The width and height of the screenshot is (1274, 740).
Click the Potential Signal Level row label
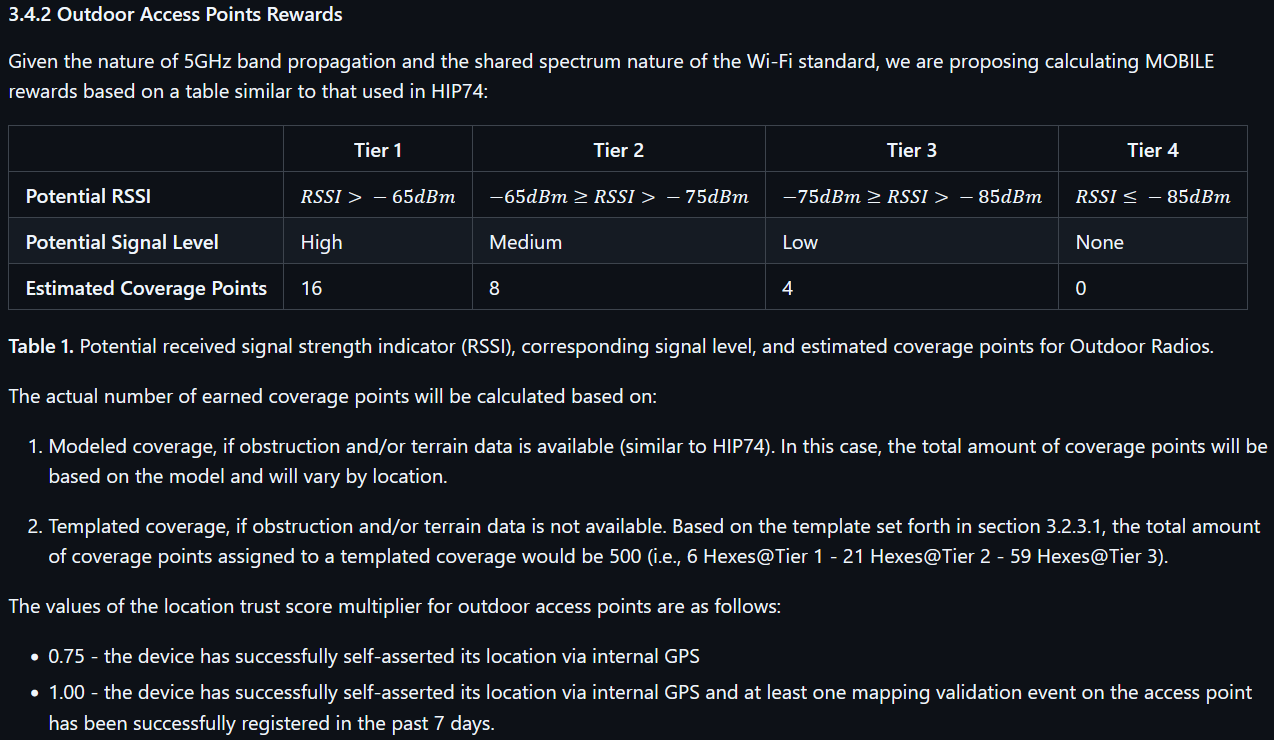(122, 242)
